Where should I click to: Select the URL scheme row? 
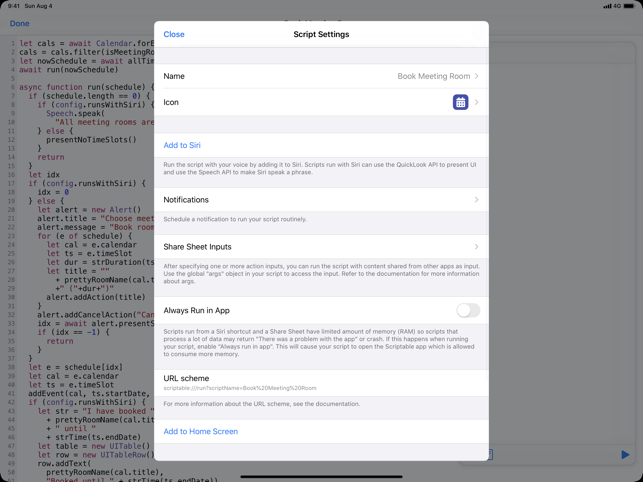[x=321, y=382]
